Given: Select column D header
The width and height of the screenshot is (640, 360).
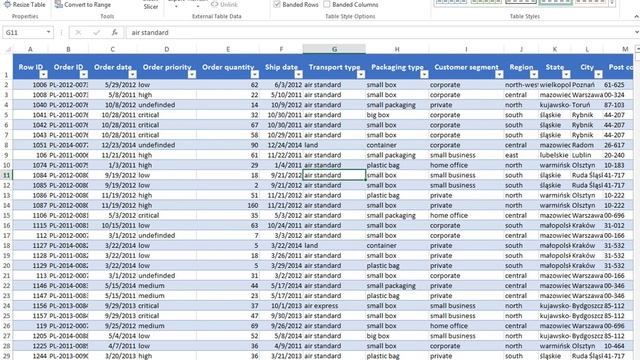Looking at the screenshot, I should (167, 49).
